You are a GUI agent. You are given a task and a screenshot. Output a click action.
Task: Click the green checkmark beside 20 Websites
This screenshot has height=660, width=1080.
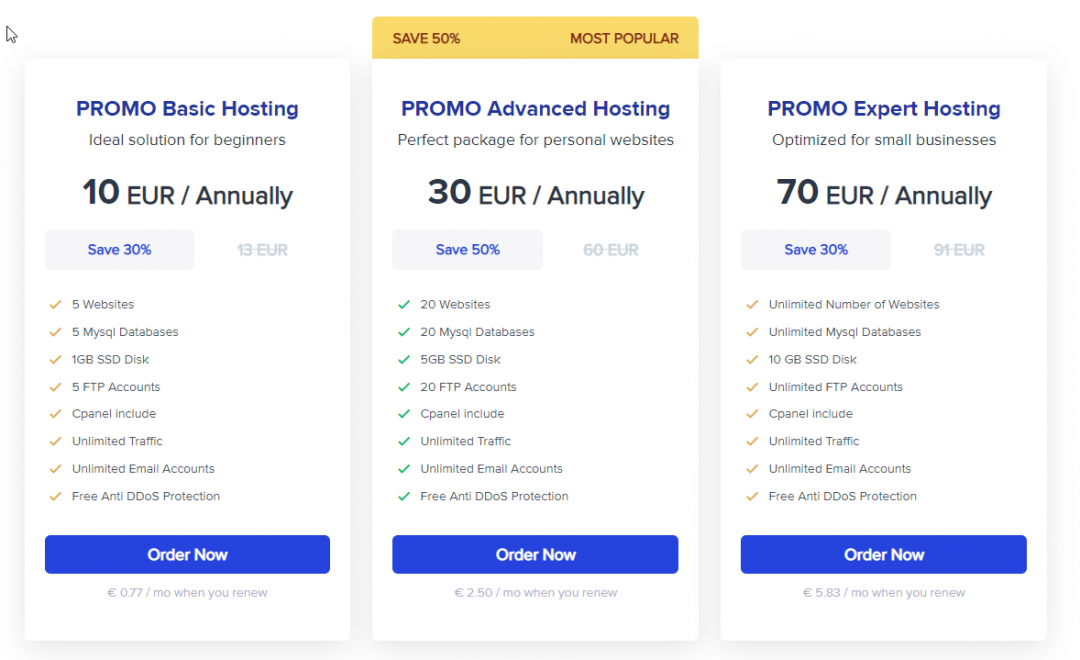coord(404,304)
